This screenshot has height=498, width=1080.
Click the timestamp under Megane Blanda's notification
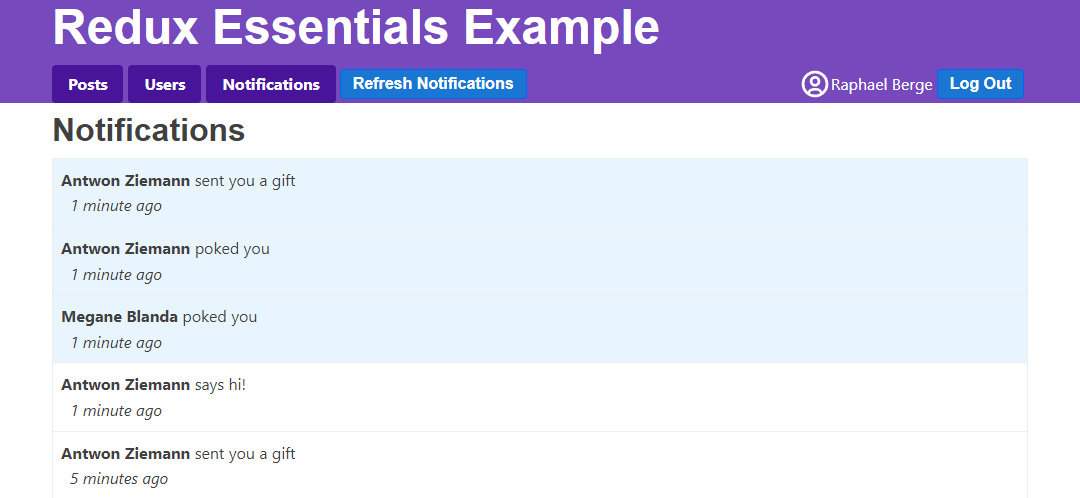point(116,343)
